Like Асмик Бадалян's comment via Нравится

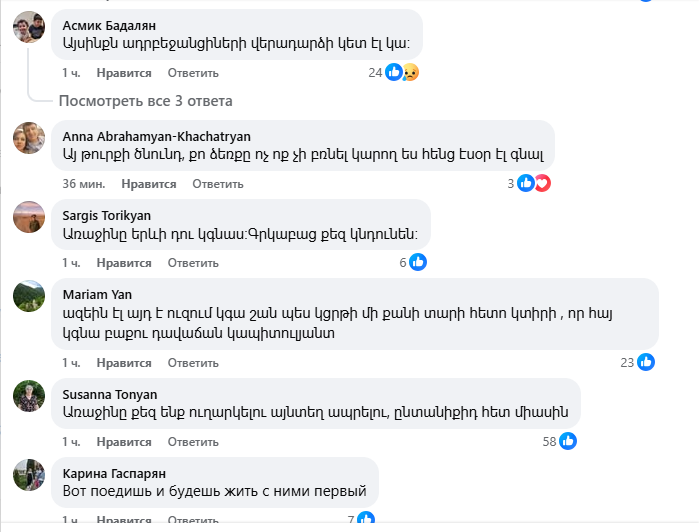click(124, 73)
